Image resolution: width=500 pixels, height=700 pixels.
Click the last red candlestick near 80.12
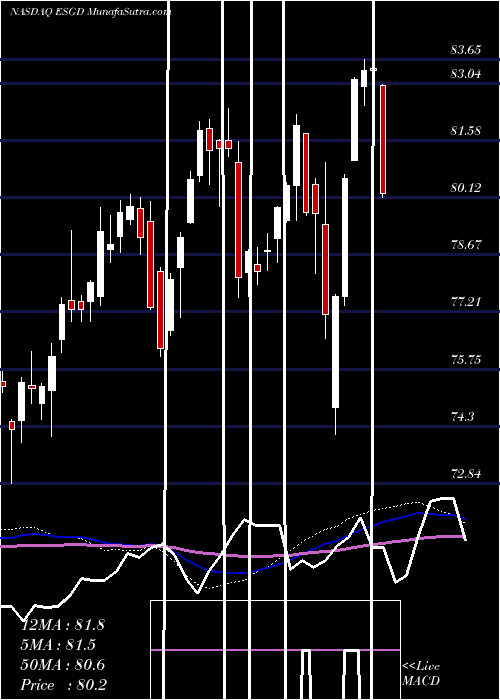(x=383, y=139)
